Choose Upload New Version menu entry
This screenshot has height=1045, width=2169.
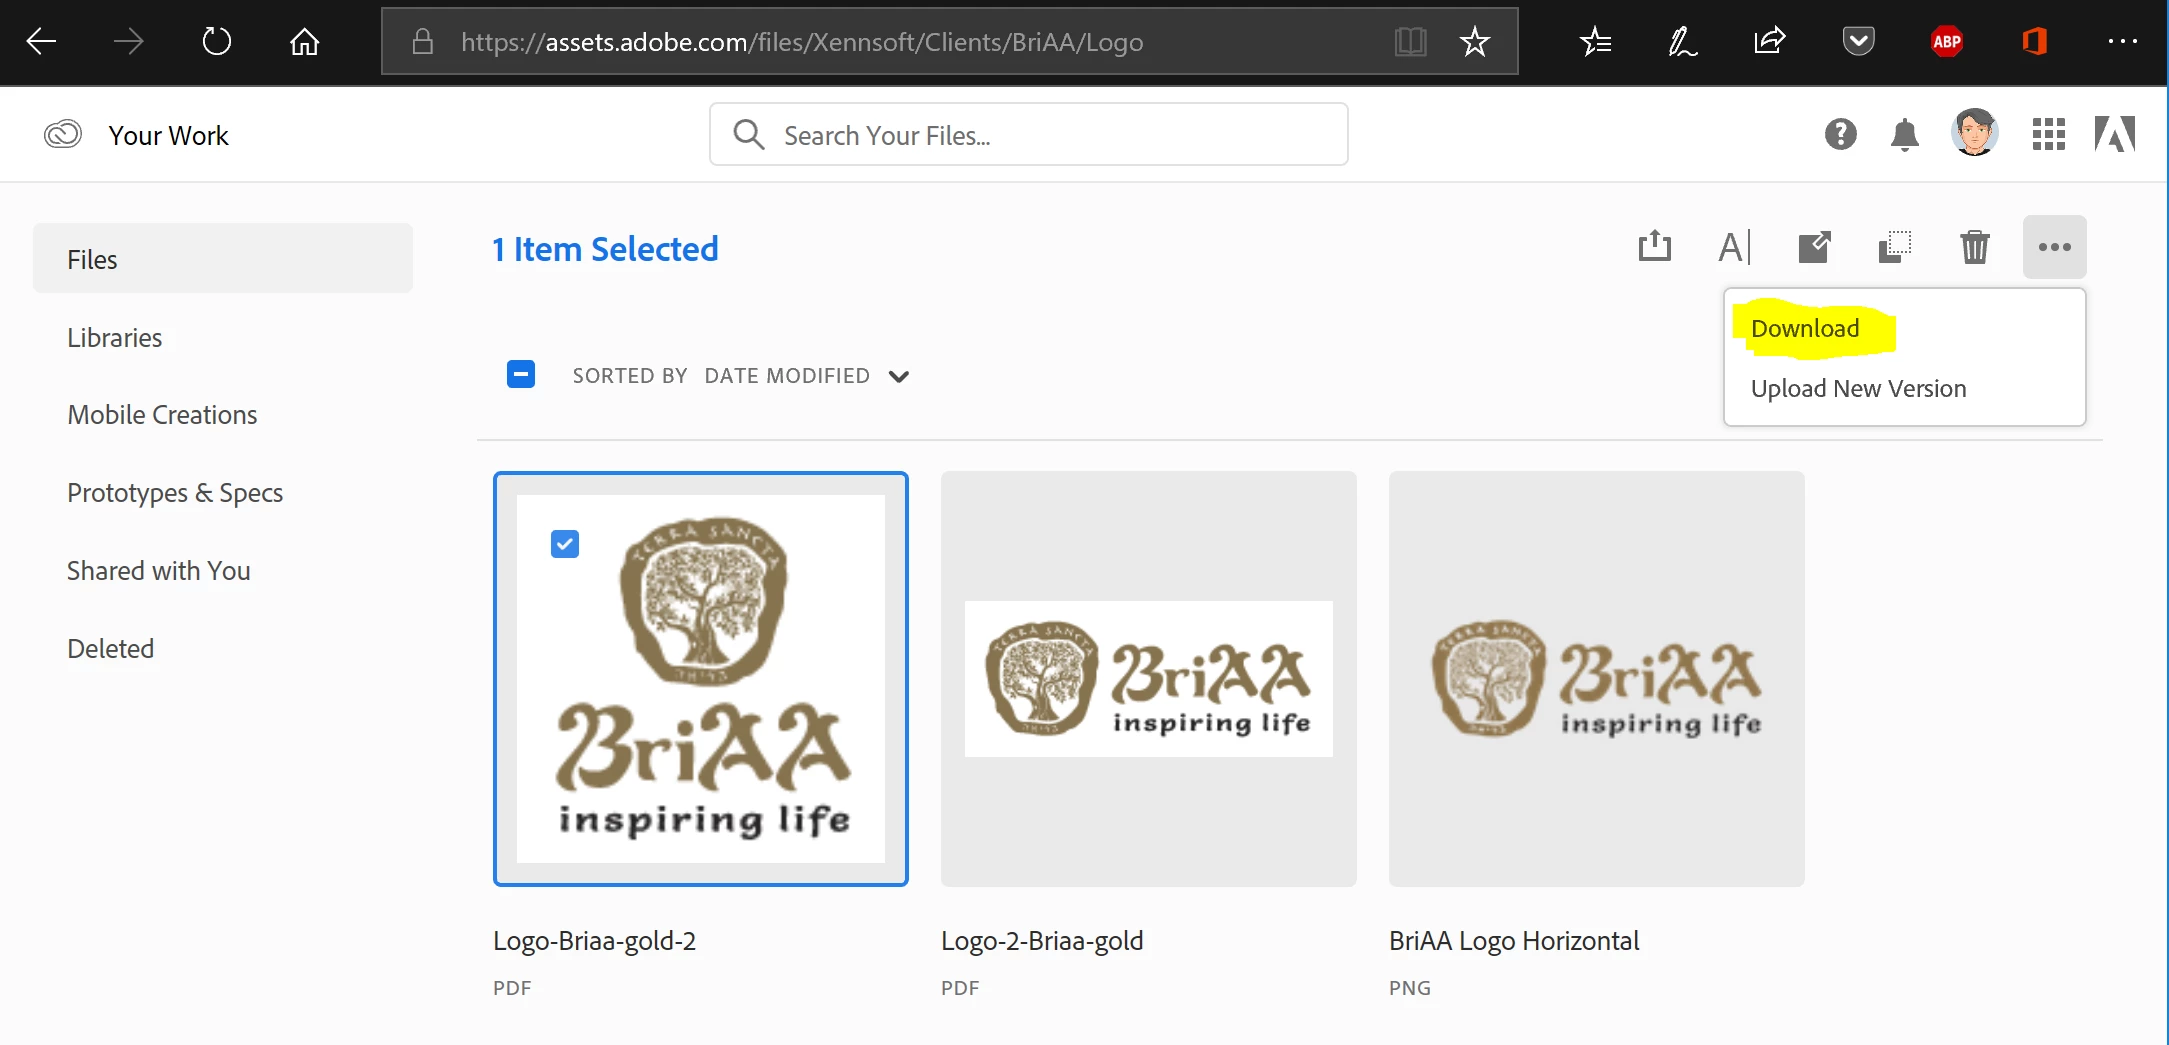pos(1858,388)
